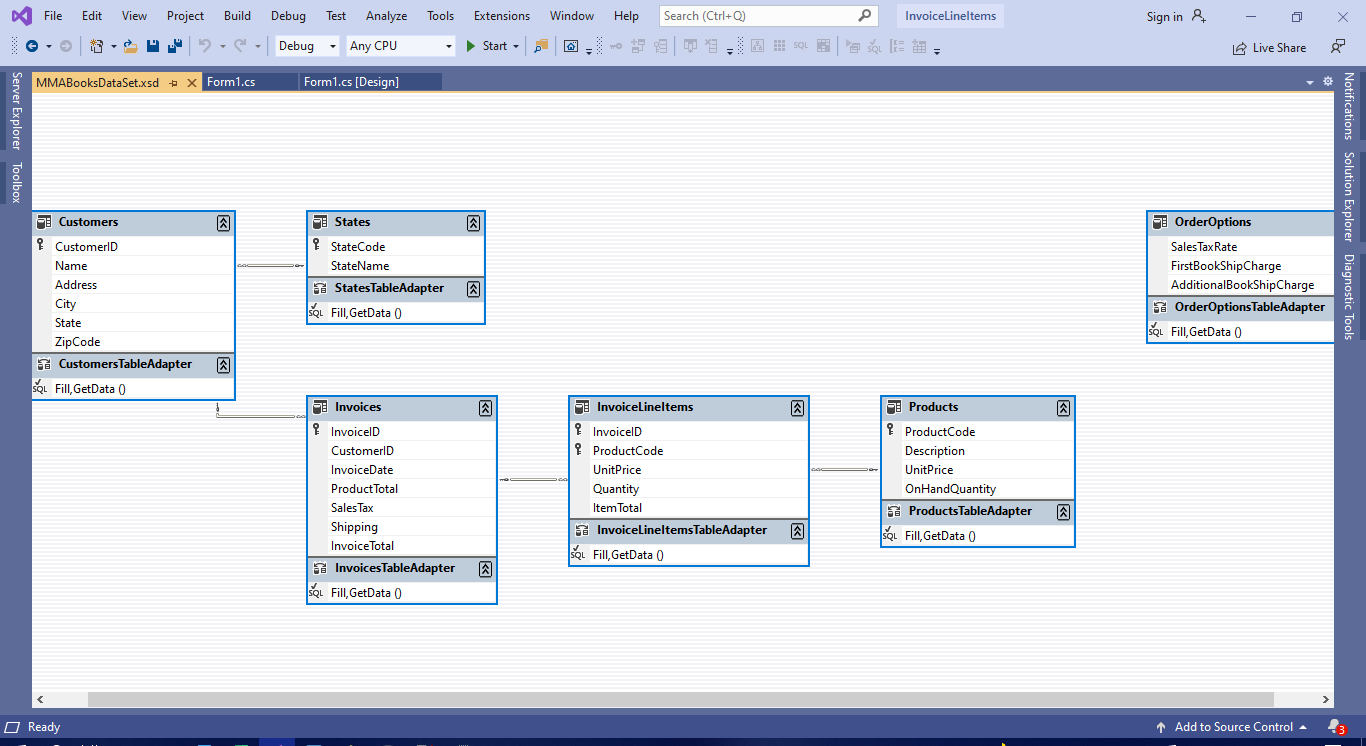Collapse the Invoices table columns

pos(485,408)
